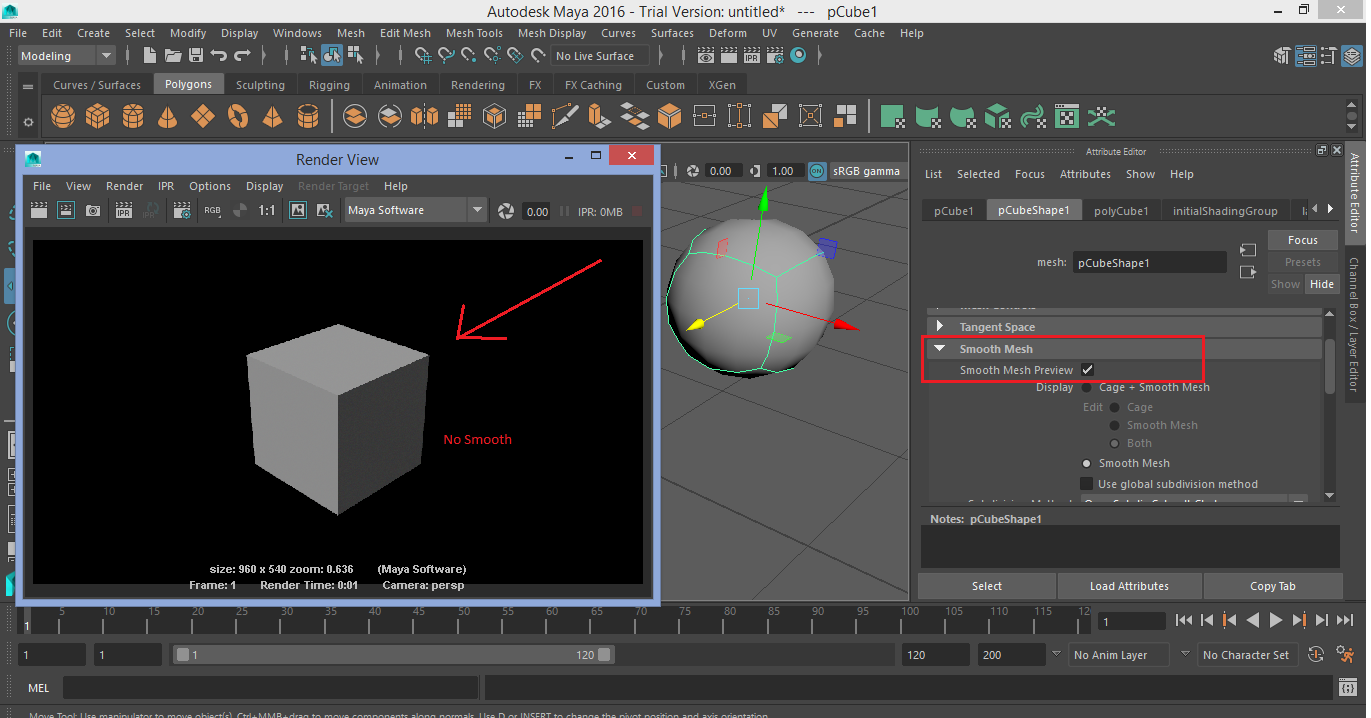
Task: Open the Modeling menu set dropdown
Action: 66,56
